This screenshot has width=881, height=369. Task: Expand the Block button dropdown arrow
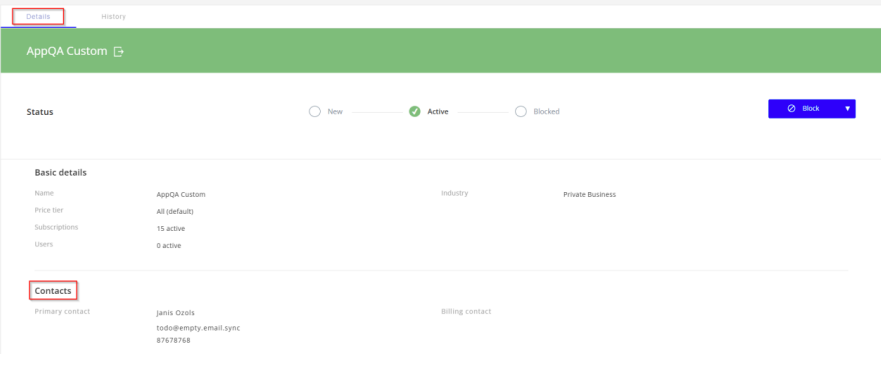coord(848,108)
